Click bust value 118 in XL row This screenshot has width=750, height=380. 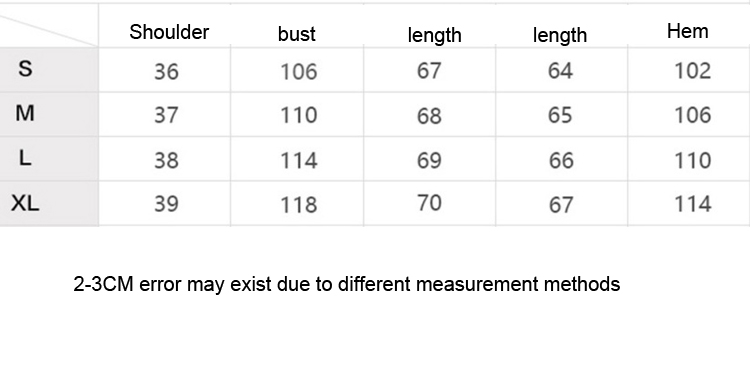coord(298,205)
